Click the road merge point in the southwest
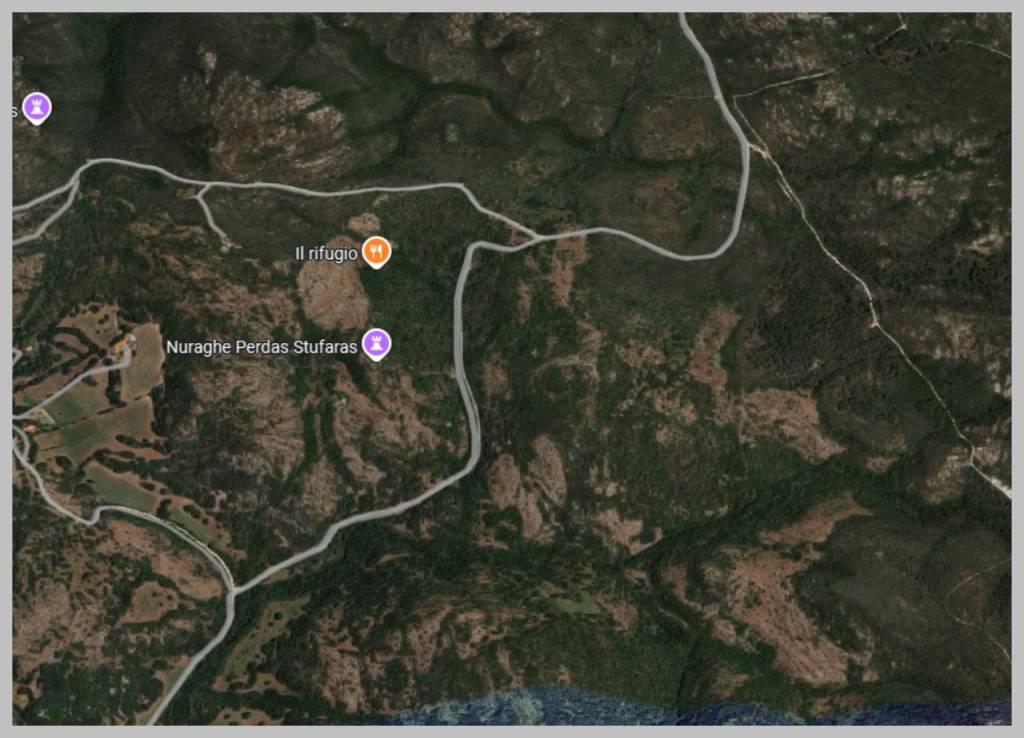The height and width of the screenshot is (738, 1024). pyautogui.click(x=231, y=593)
